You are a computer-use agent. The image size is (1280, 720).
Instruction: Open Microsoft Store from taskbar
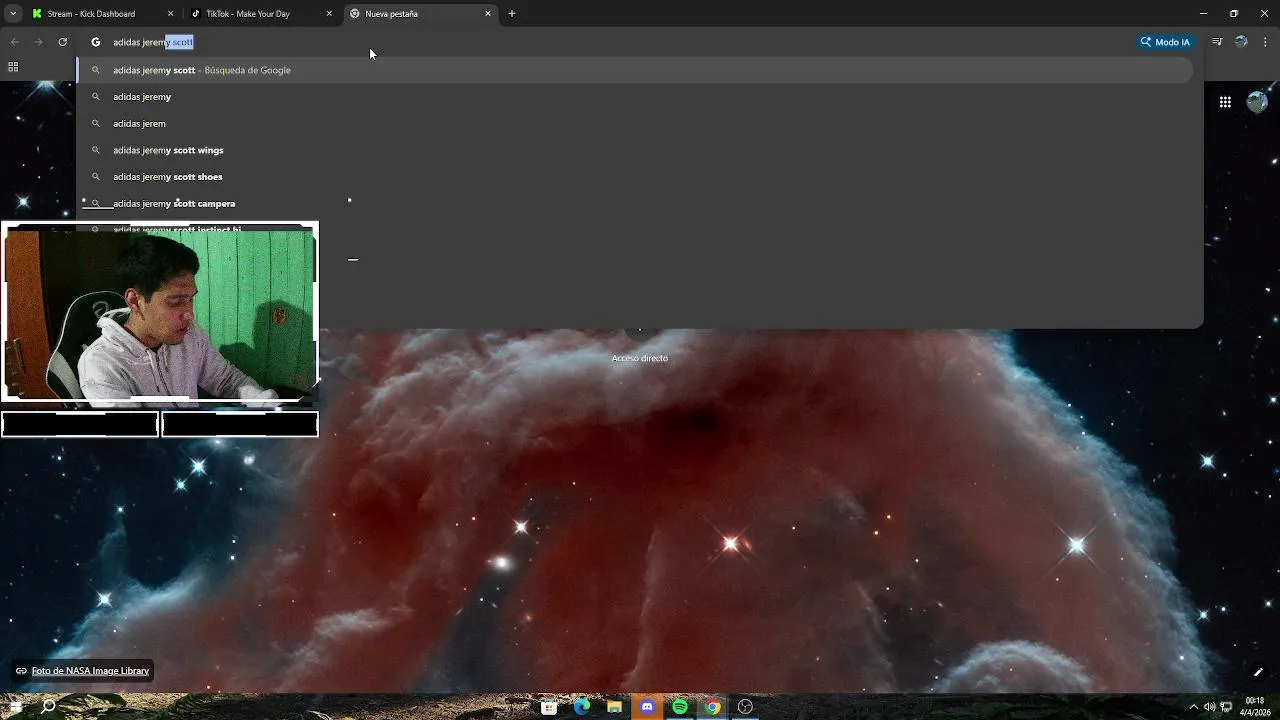[x=549, y=707]
